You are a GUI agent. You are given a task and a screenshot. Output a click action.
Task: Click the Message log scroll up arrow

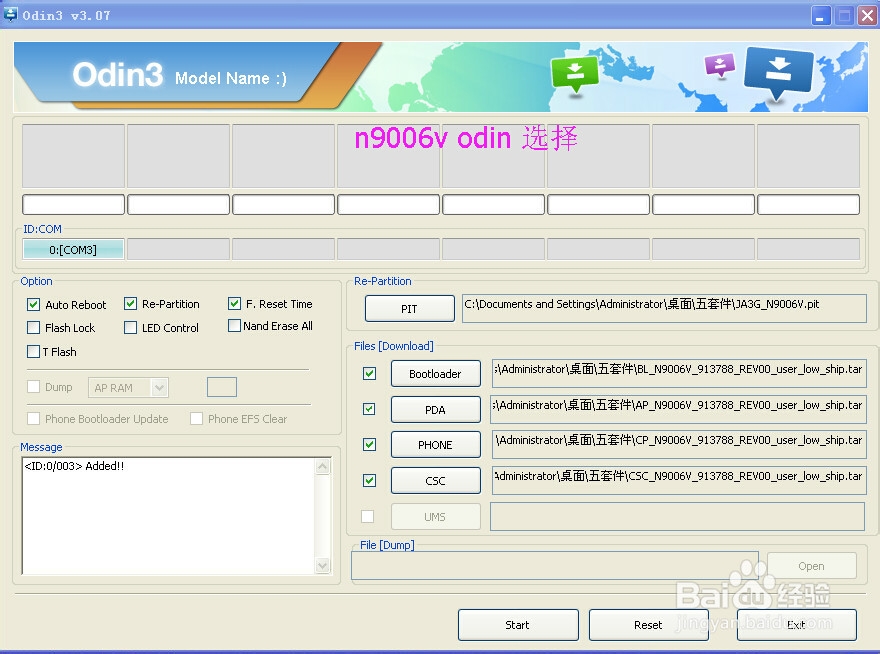point(323,467)
